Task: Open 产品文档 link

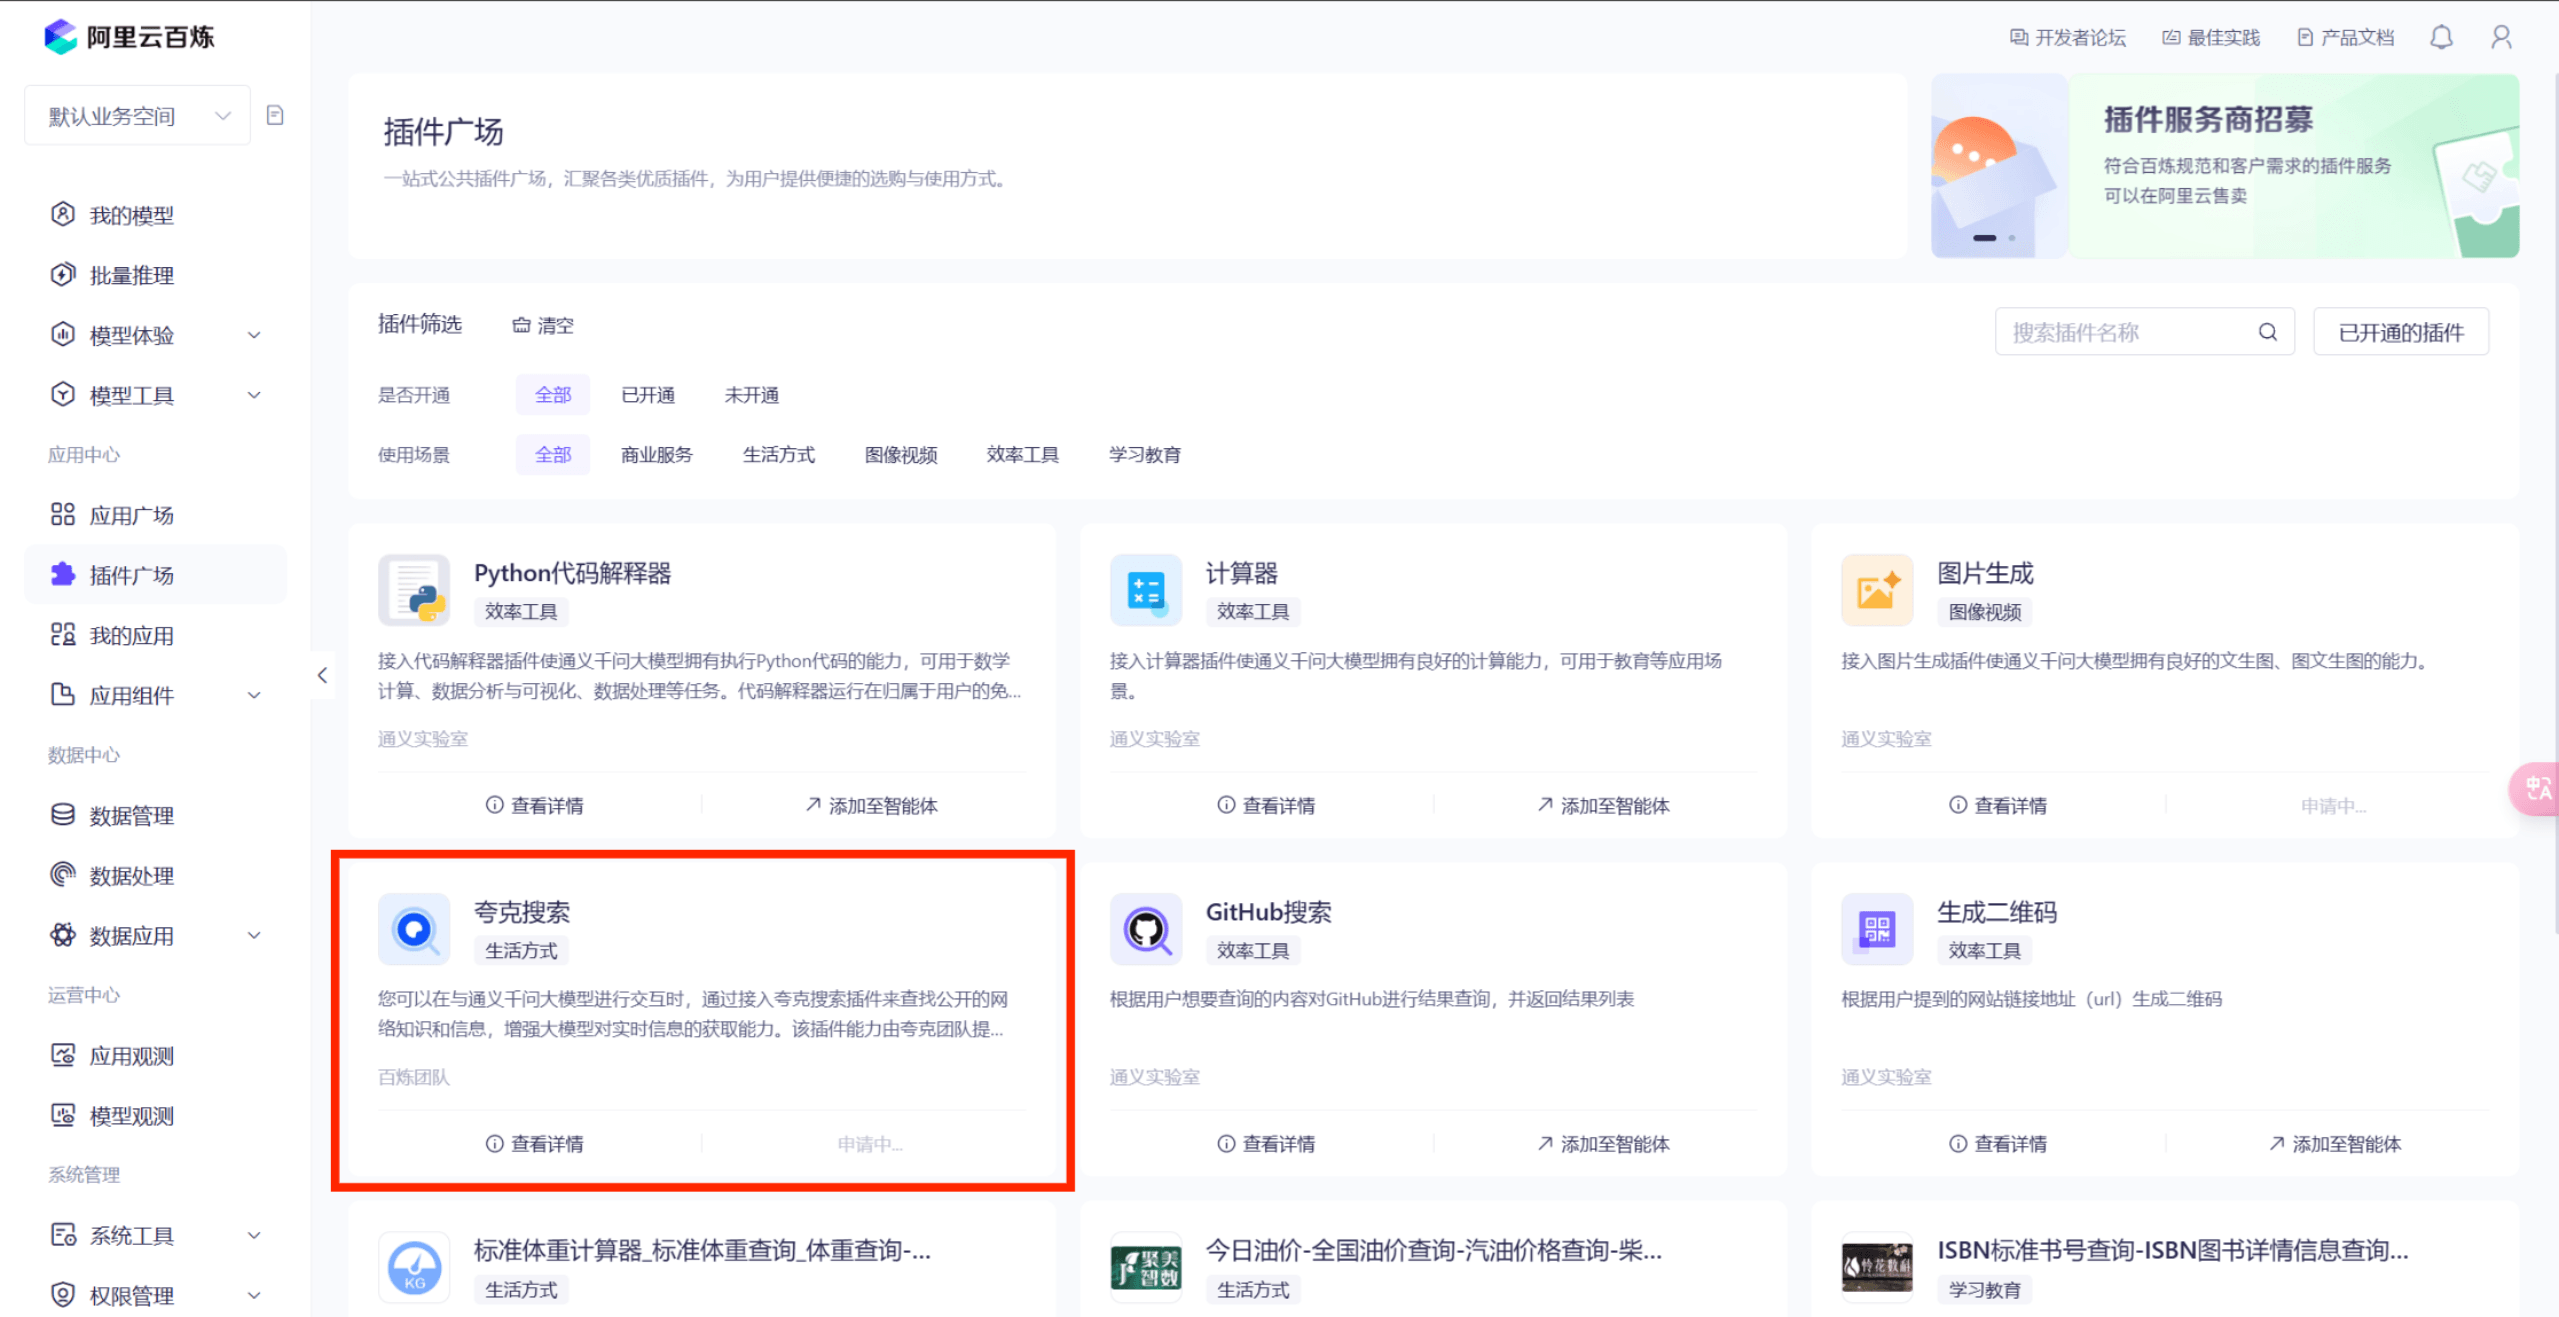Action: click(x=2346, y=37)
